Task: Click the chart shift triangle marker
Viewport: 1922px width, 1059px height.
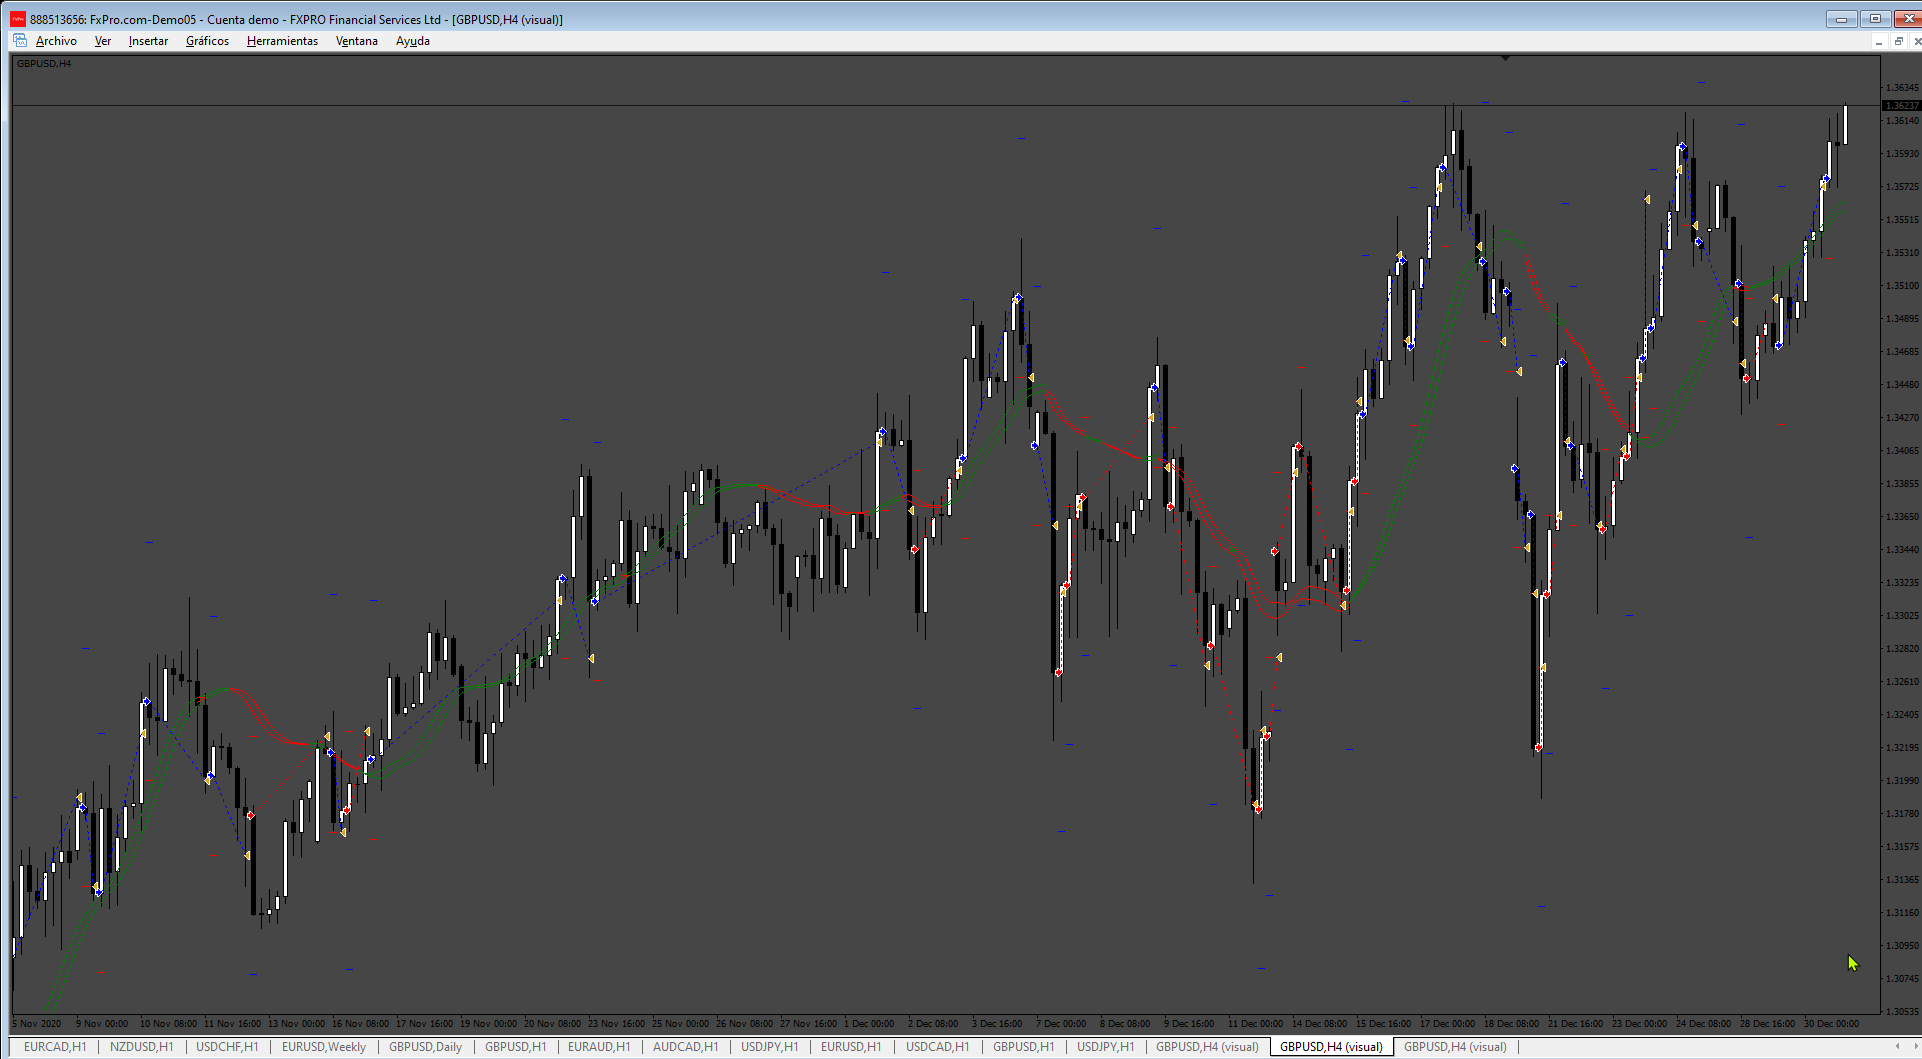Action: (1505, 58)
